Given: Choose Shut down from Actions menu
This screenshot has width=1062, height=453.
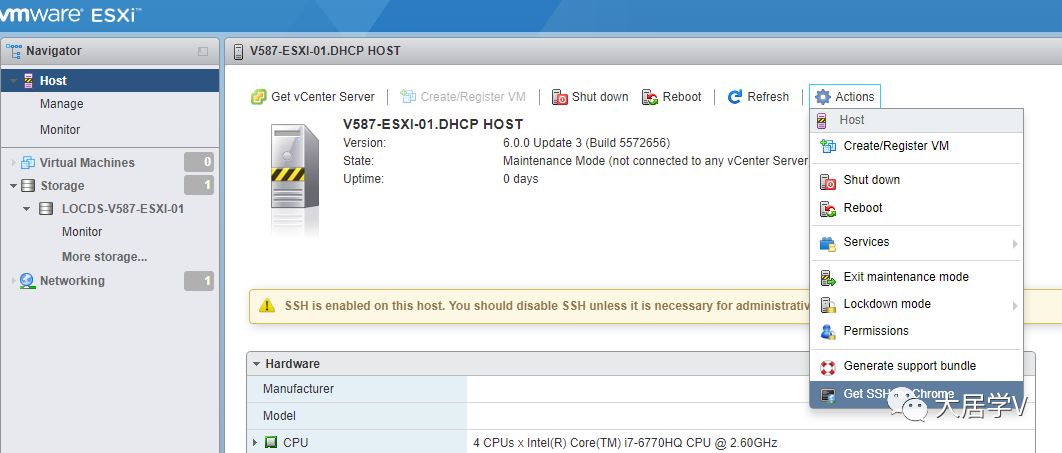Looking at the screenshot, I should (x=916, y=180).
